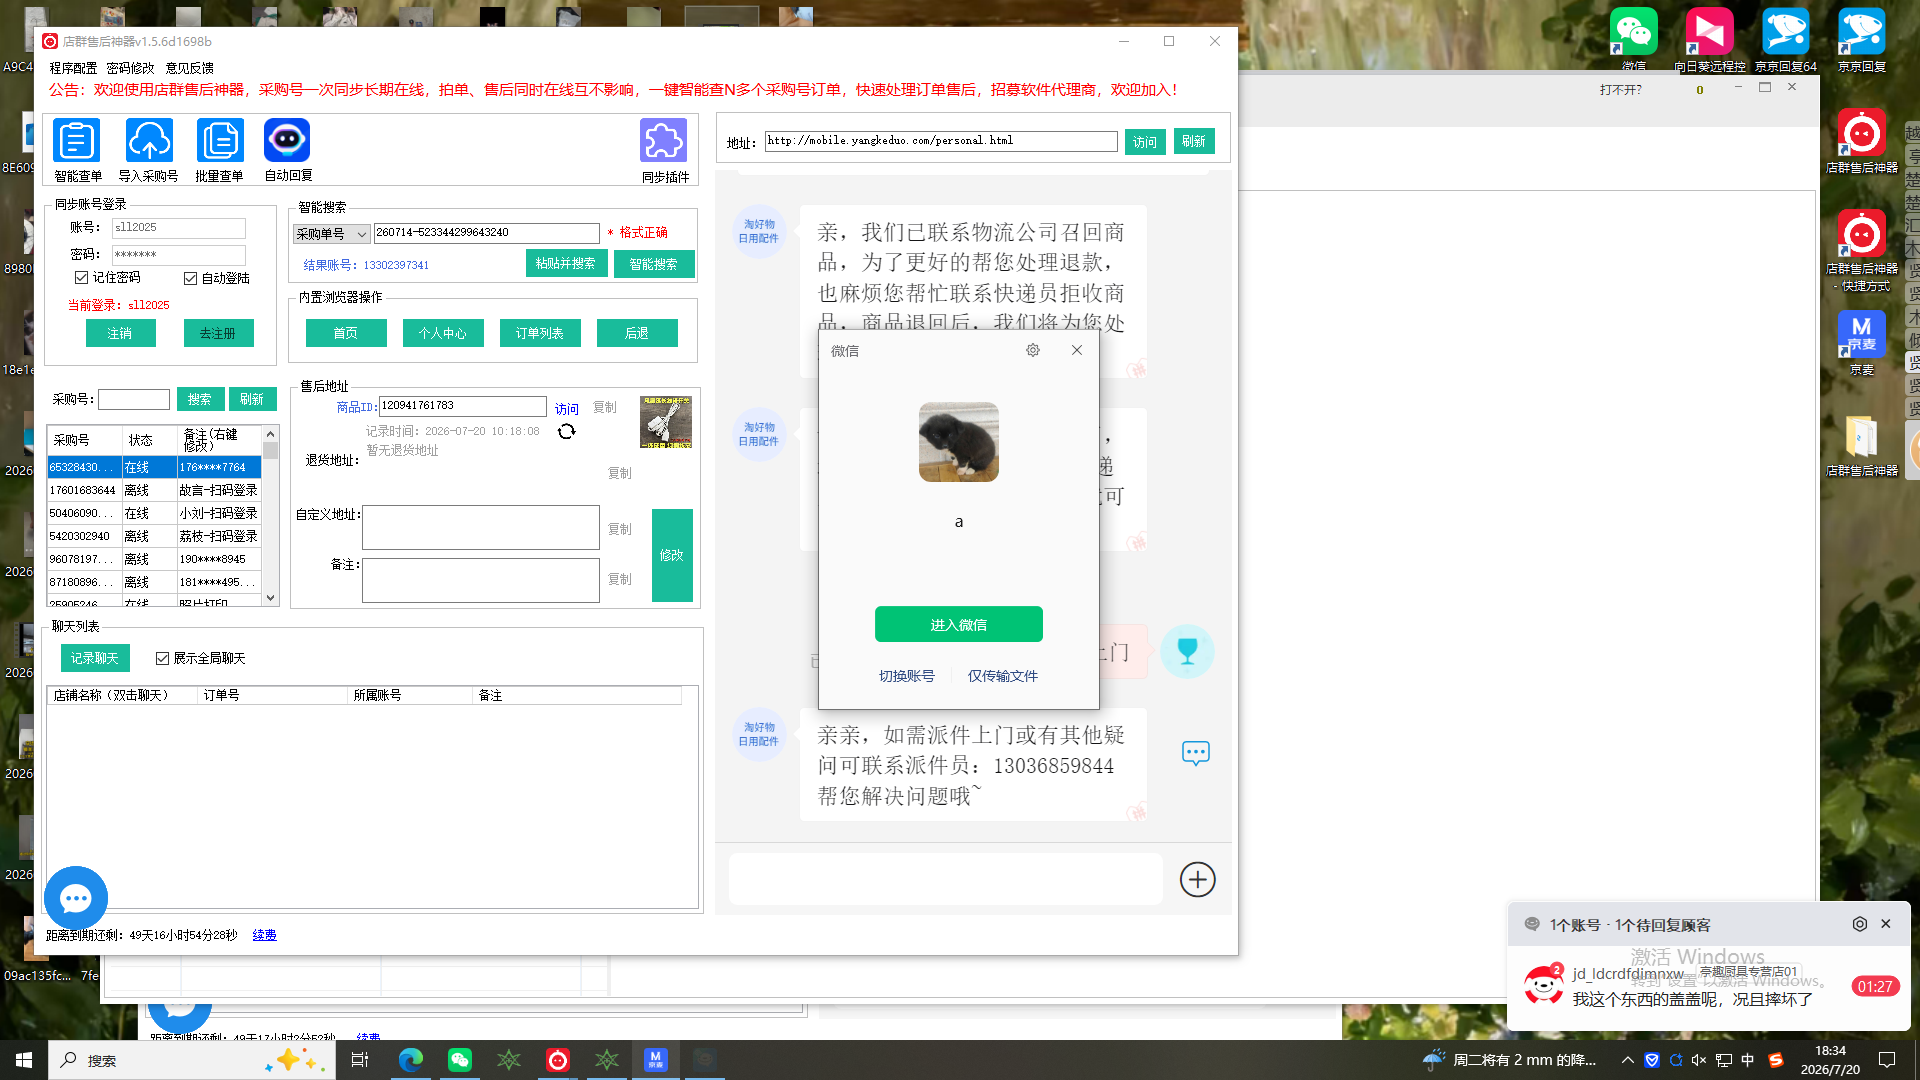Open the 订单列表 page
Screen dimensions: 1920x1080
[540, 333]
